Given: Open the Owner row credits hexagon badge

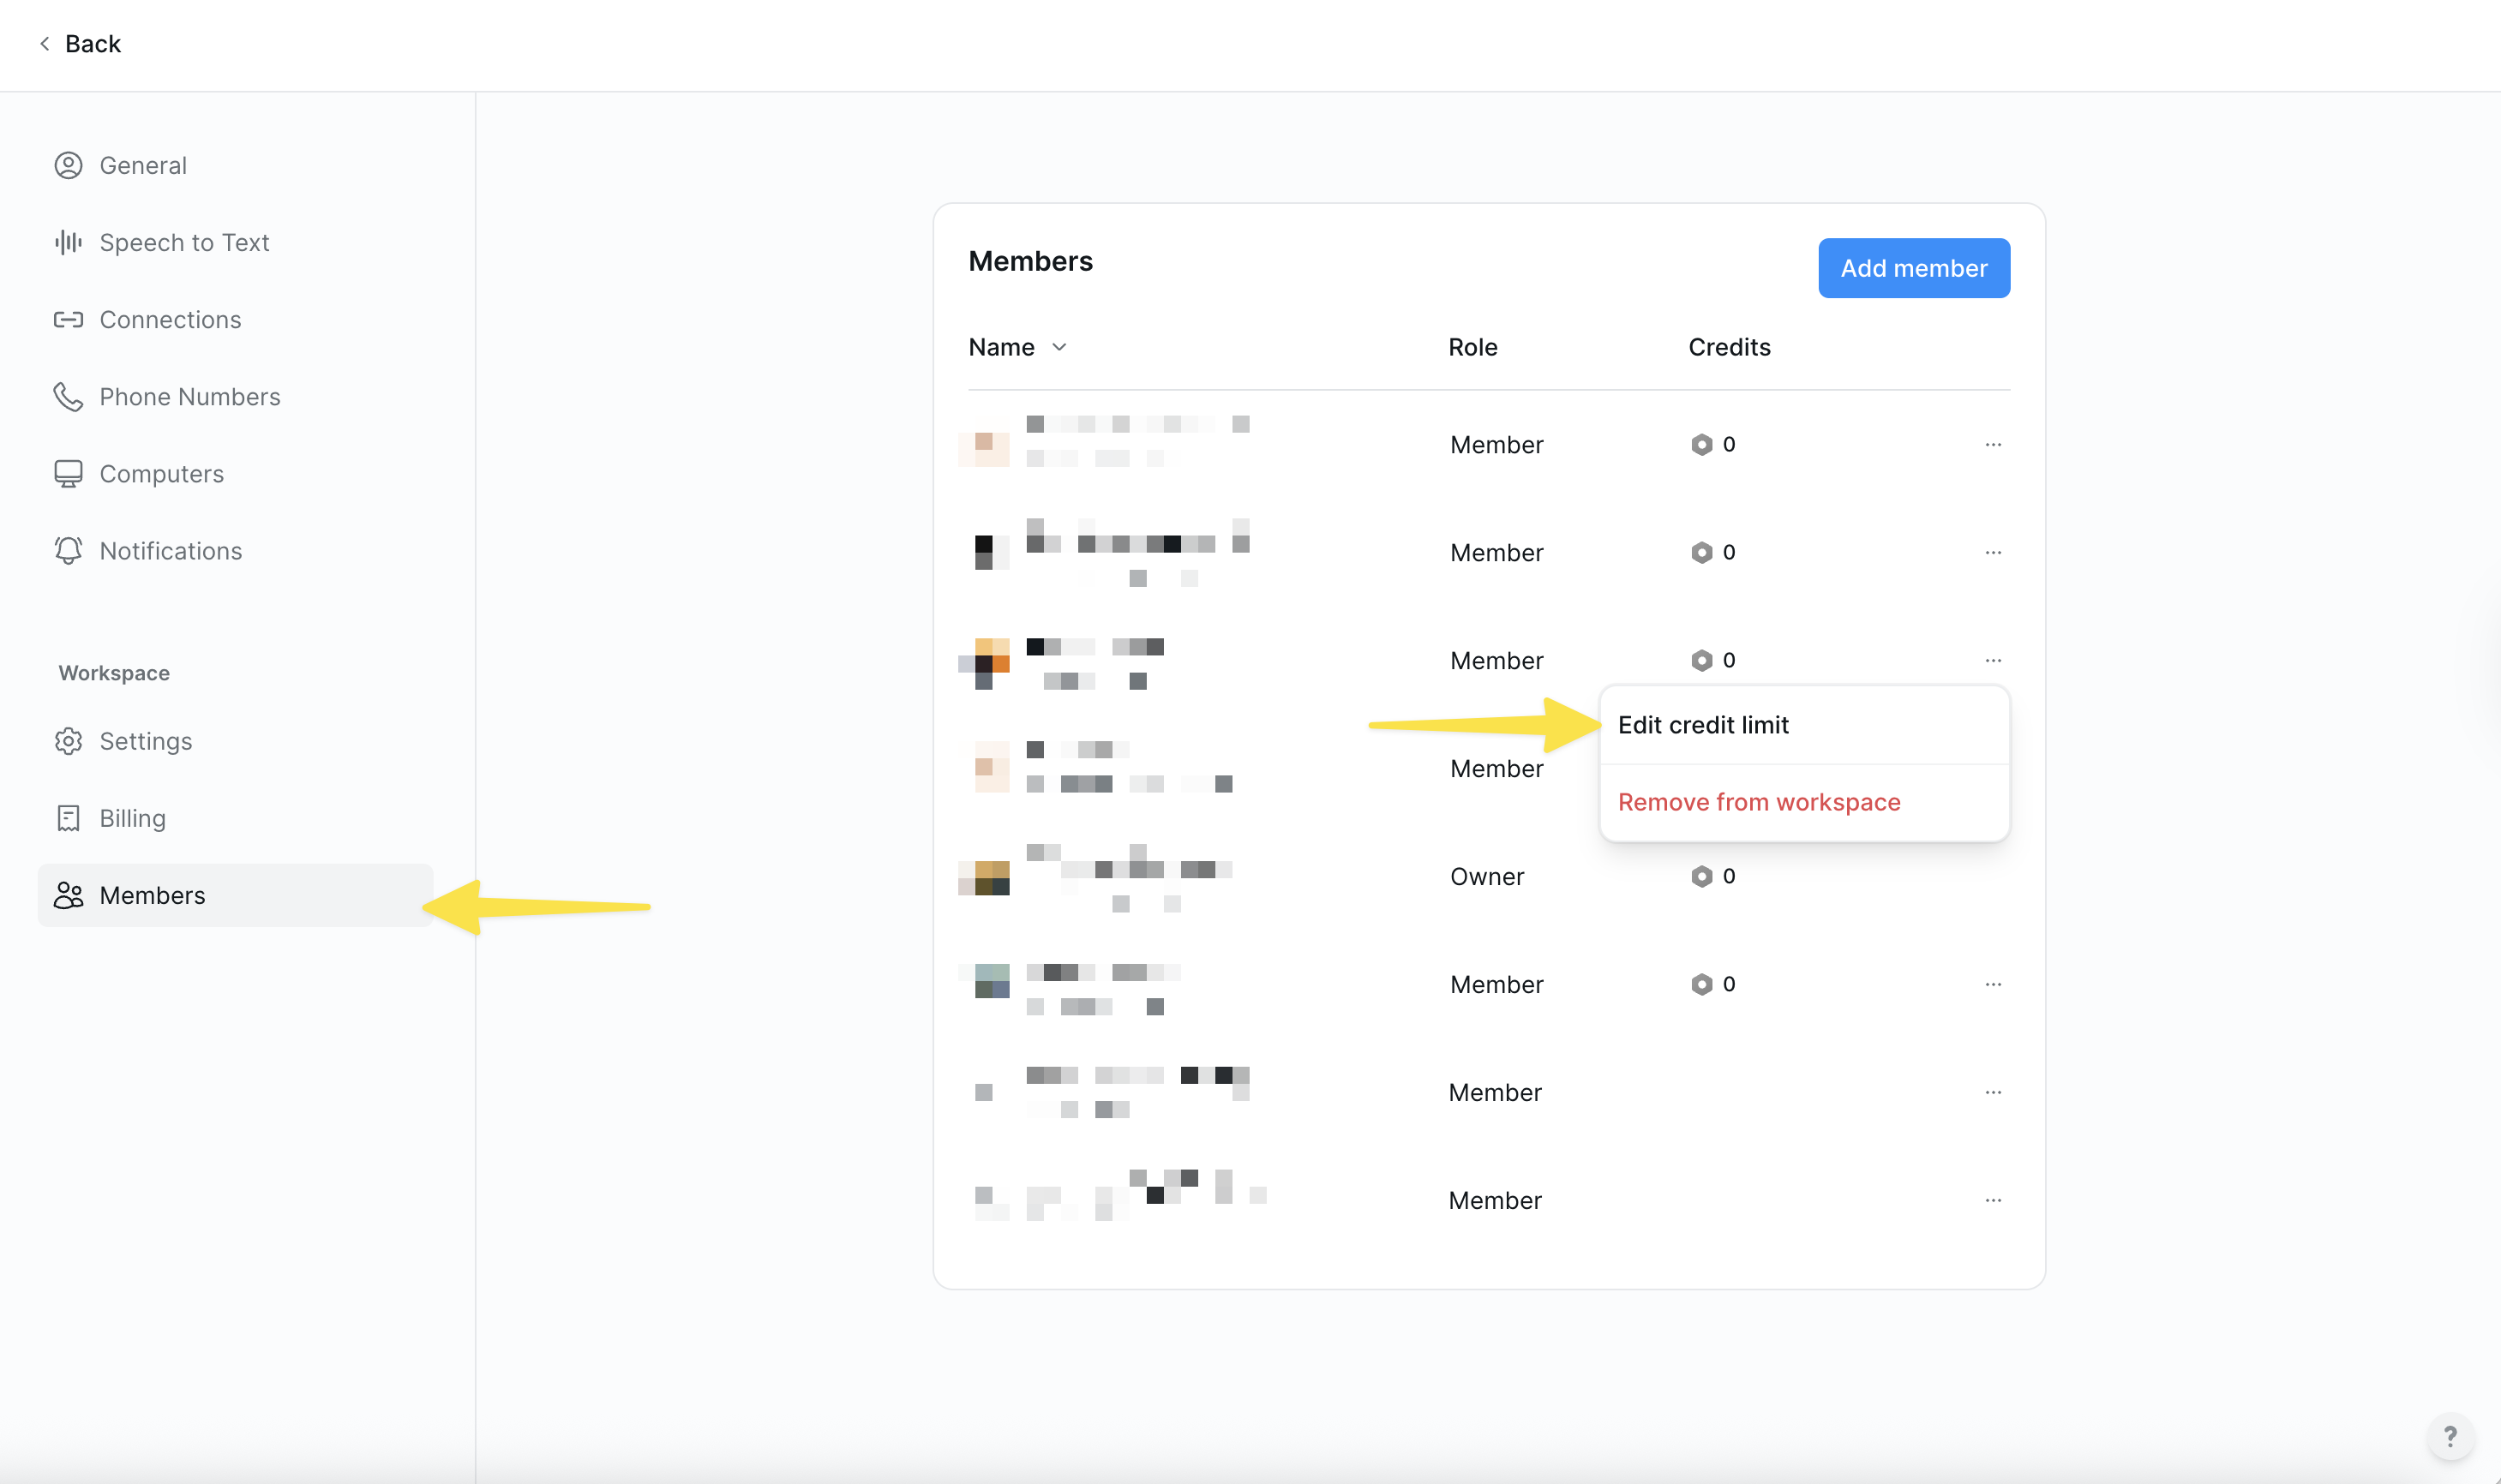Looking at the screenshot, I should [1702, 875].
